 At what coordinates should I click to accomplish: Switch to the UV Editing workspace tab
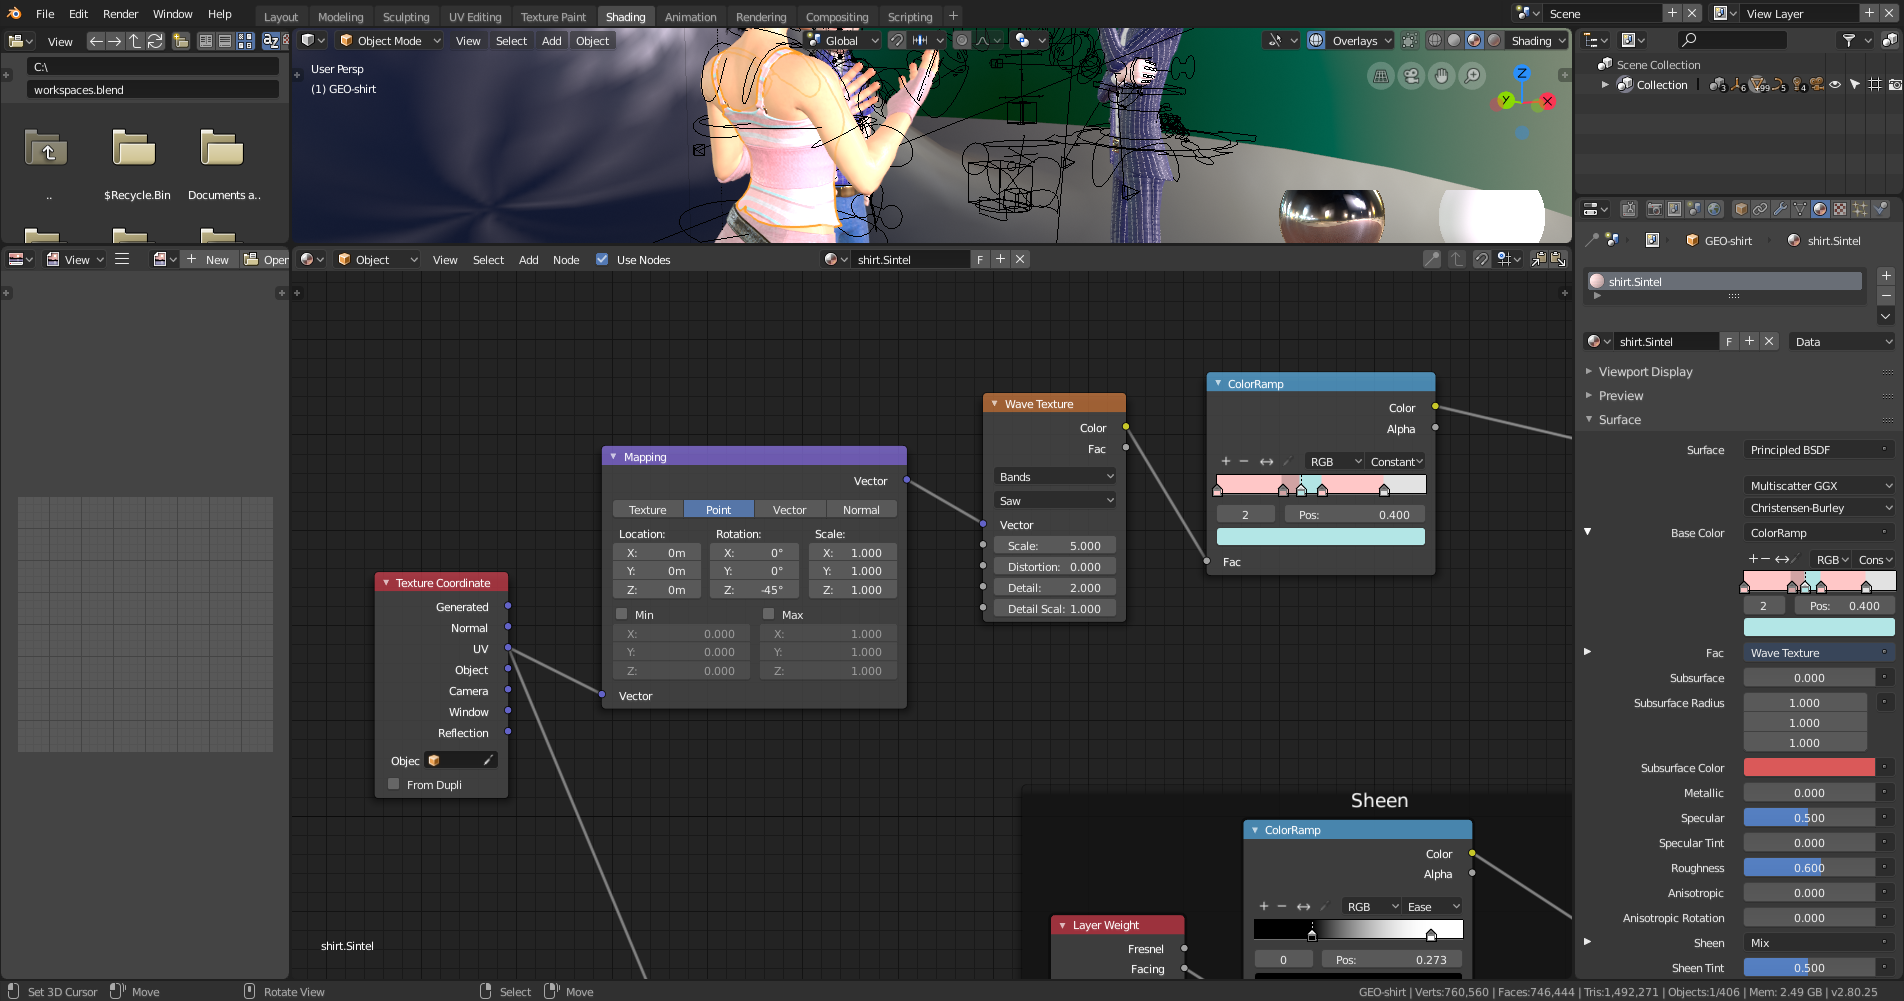[475, 17]
